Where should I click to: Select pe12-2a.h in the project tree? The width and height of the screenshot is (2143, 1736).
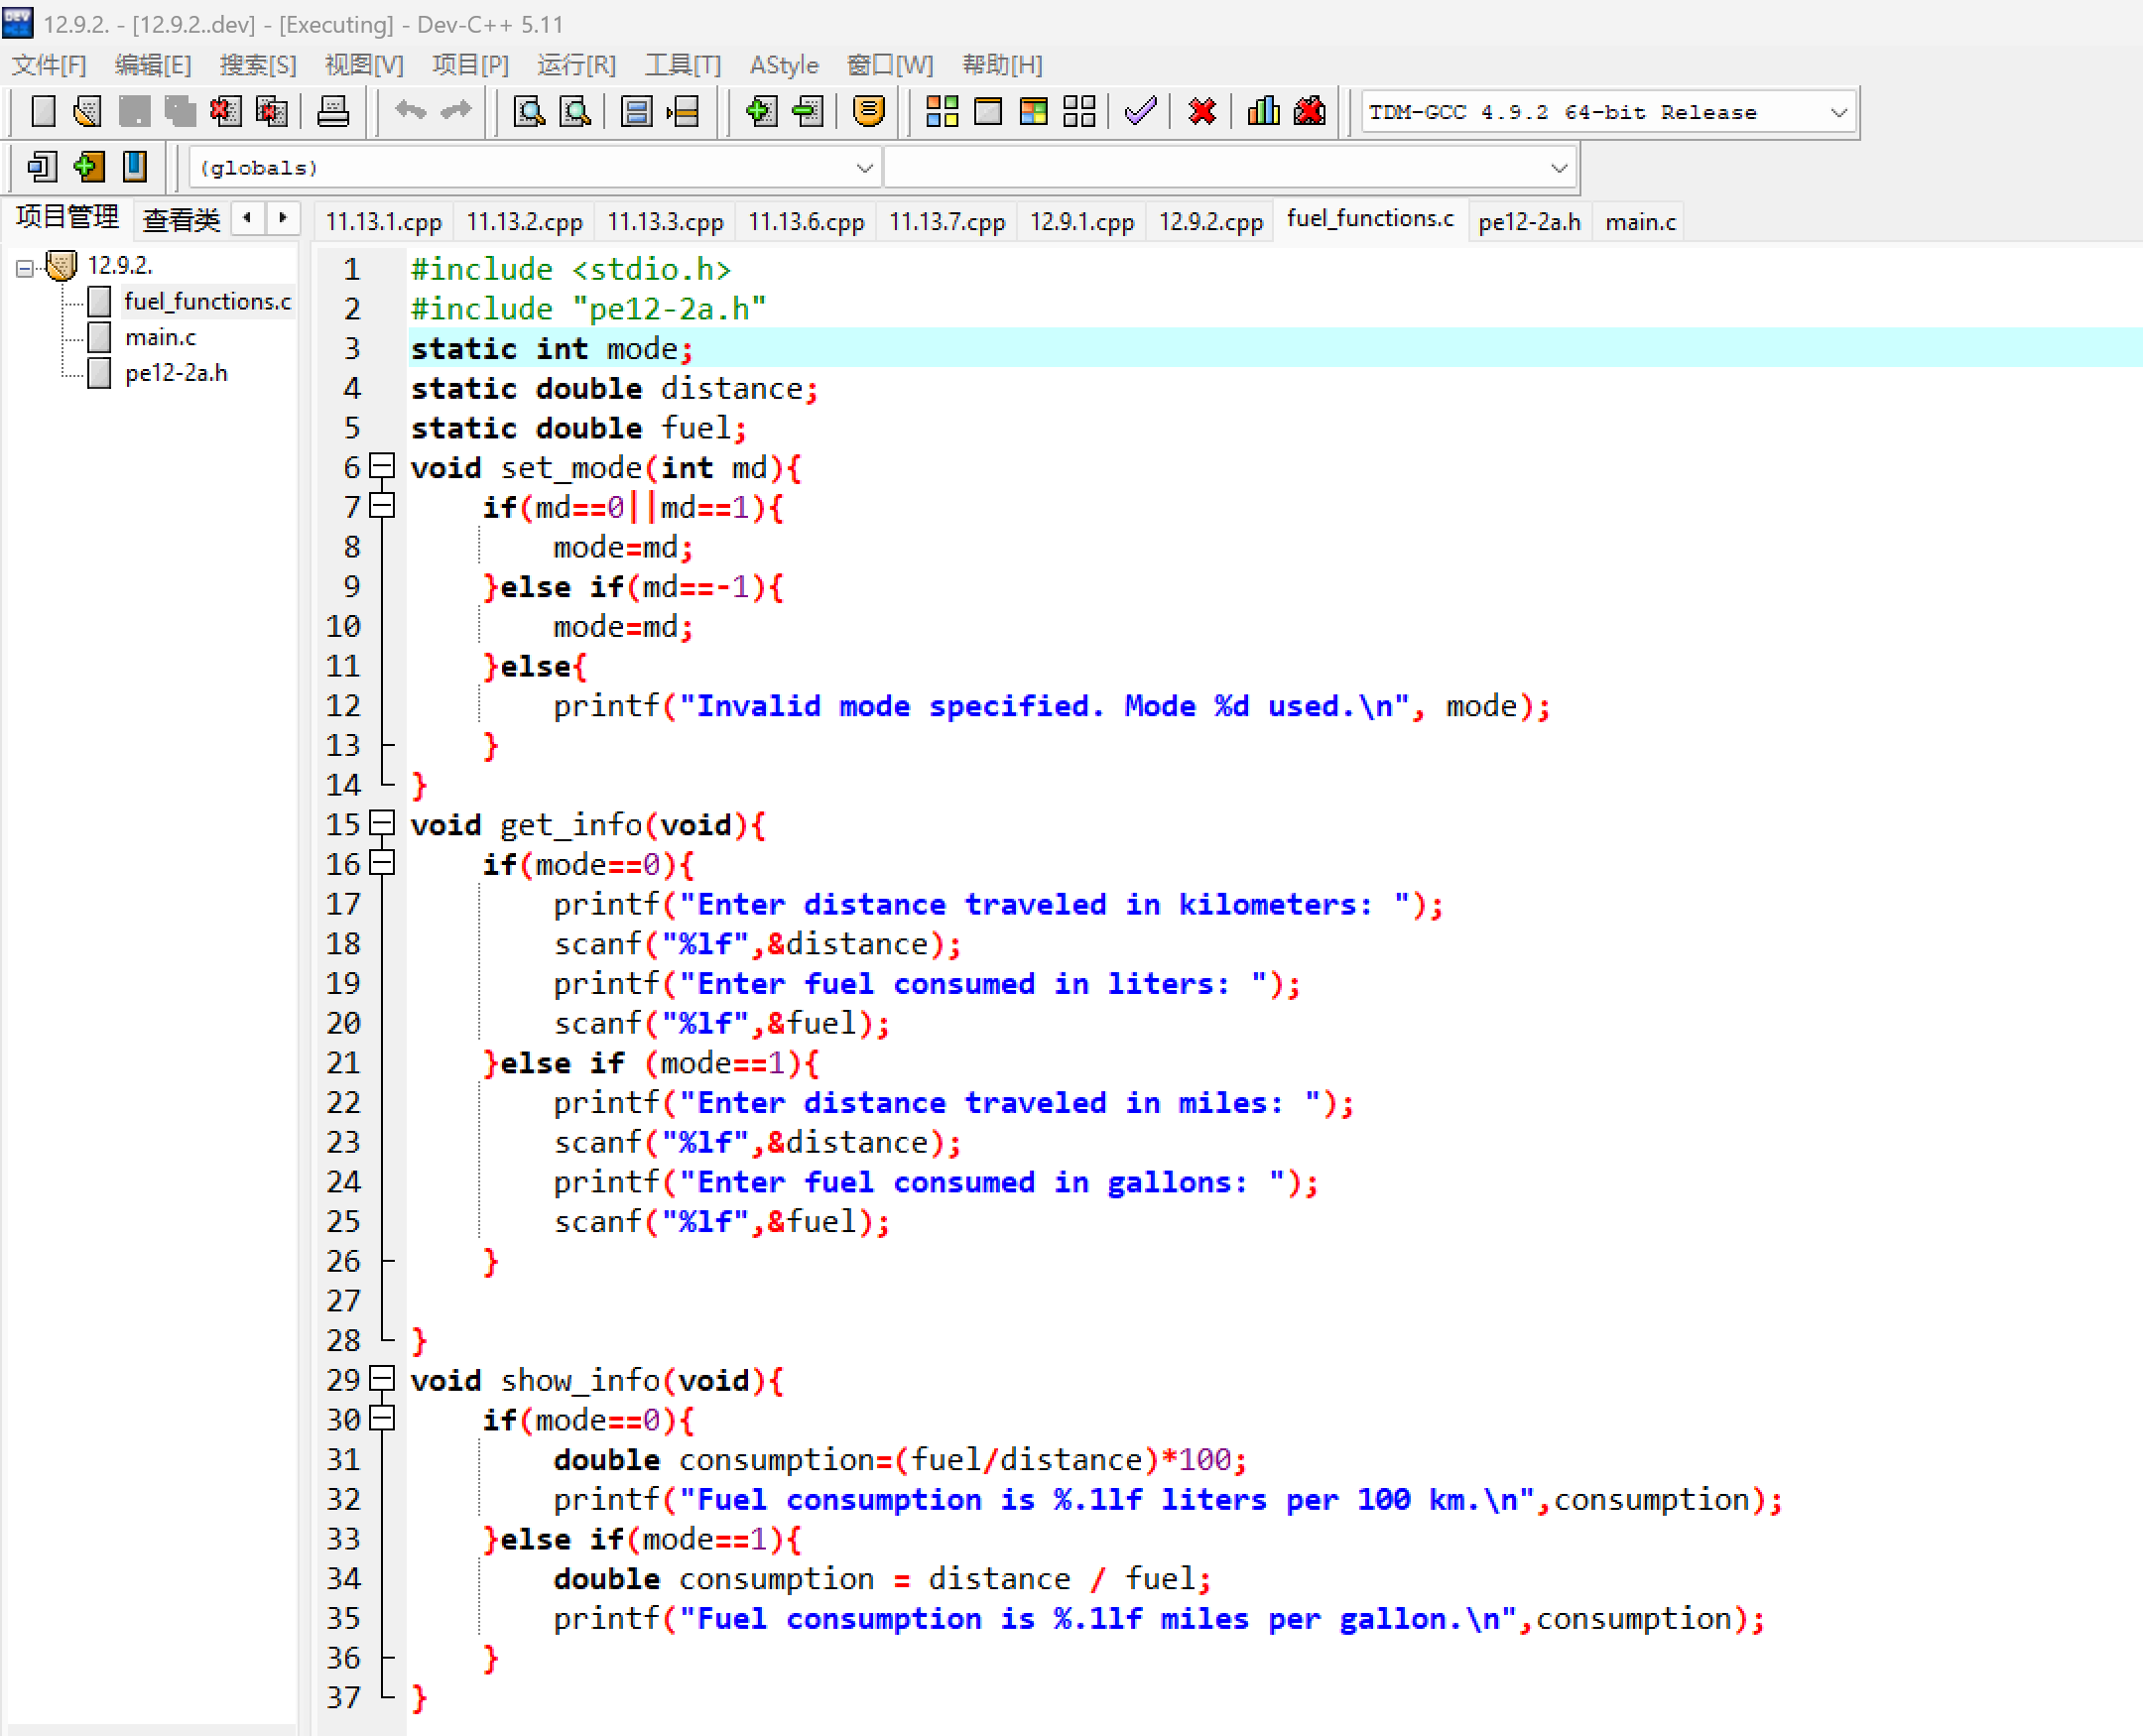point(176,373)
